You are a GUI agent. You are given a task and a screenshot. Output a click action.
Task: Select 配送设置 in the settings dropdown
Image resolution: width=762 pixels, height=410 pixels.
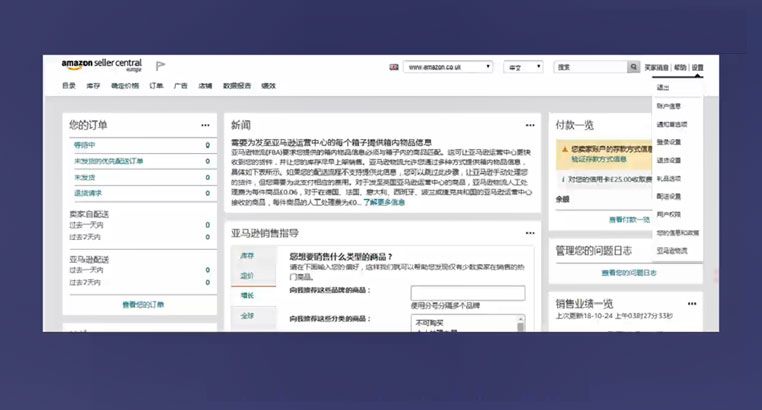pyautogui.click(x=669, y=196)
